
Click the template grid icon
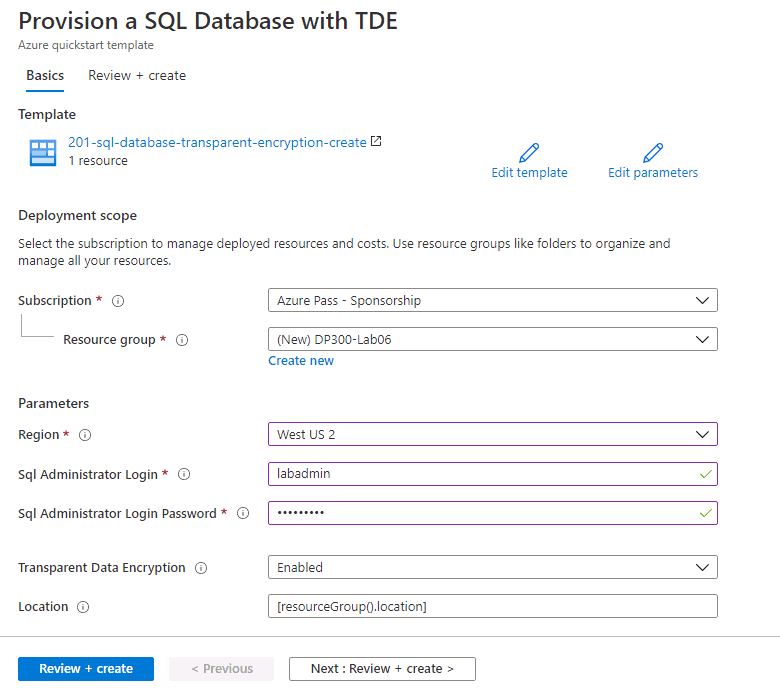tap(43, 153)
